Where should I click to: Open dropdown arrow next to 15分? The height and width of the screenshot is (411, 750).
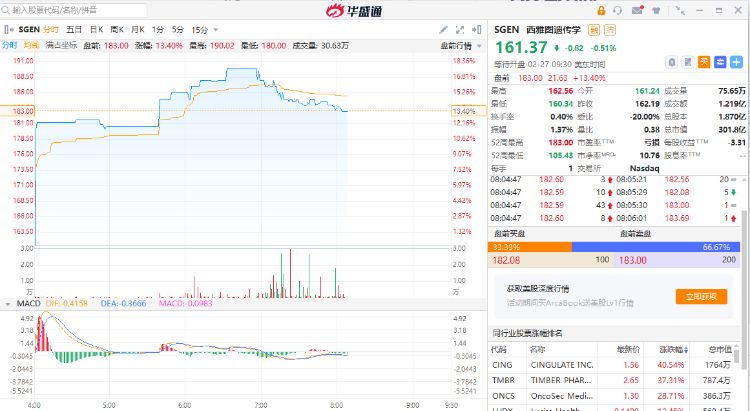pyautogui.click(x=216, y=30)
